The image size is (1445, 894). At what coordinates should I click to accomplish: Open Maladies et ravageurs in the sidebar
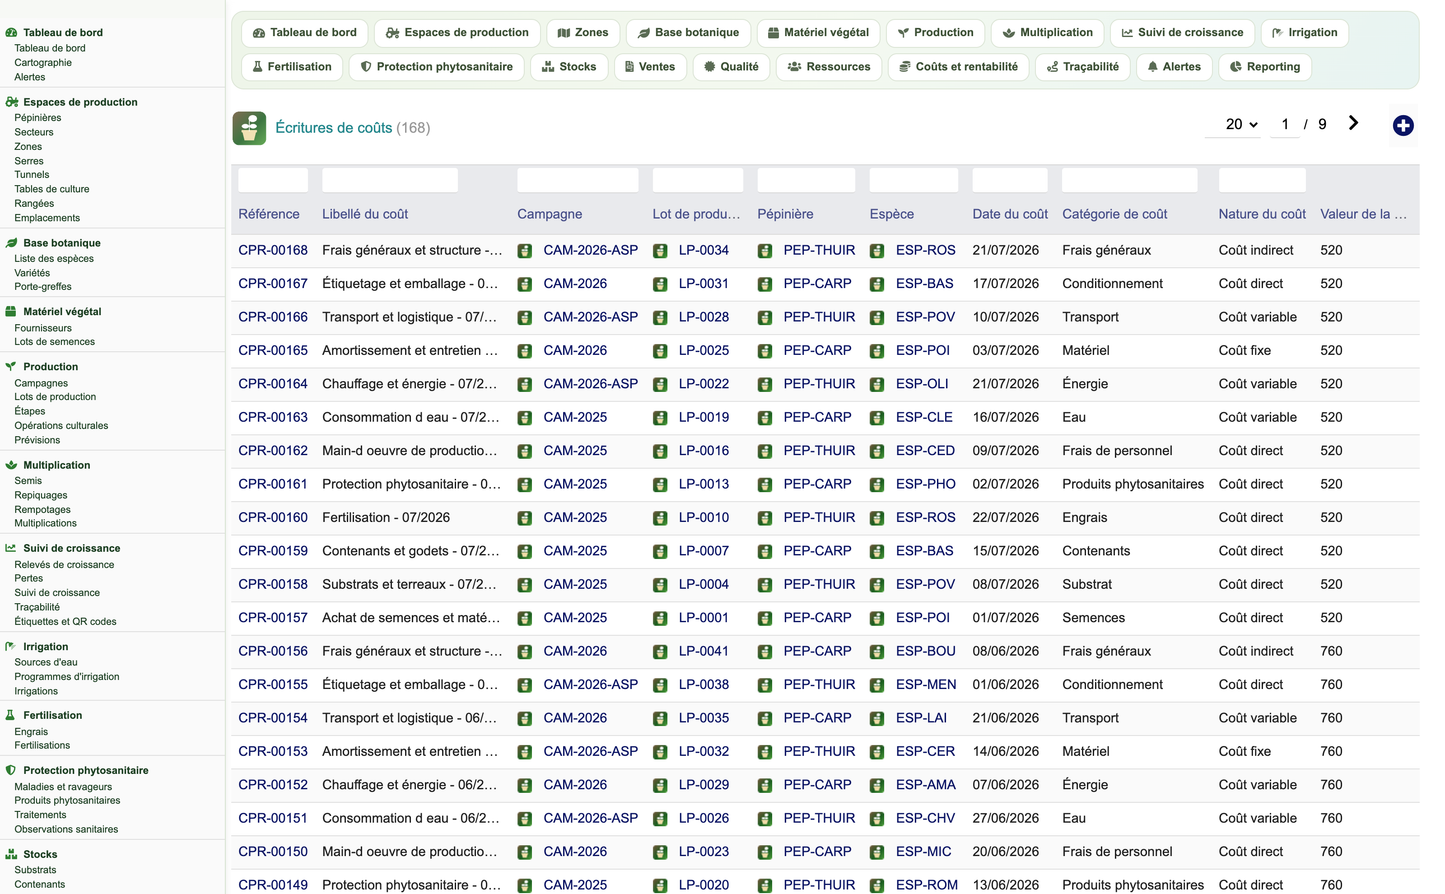[x=63, y=787]
